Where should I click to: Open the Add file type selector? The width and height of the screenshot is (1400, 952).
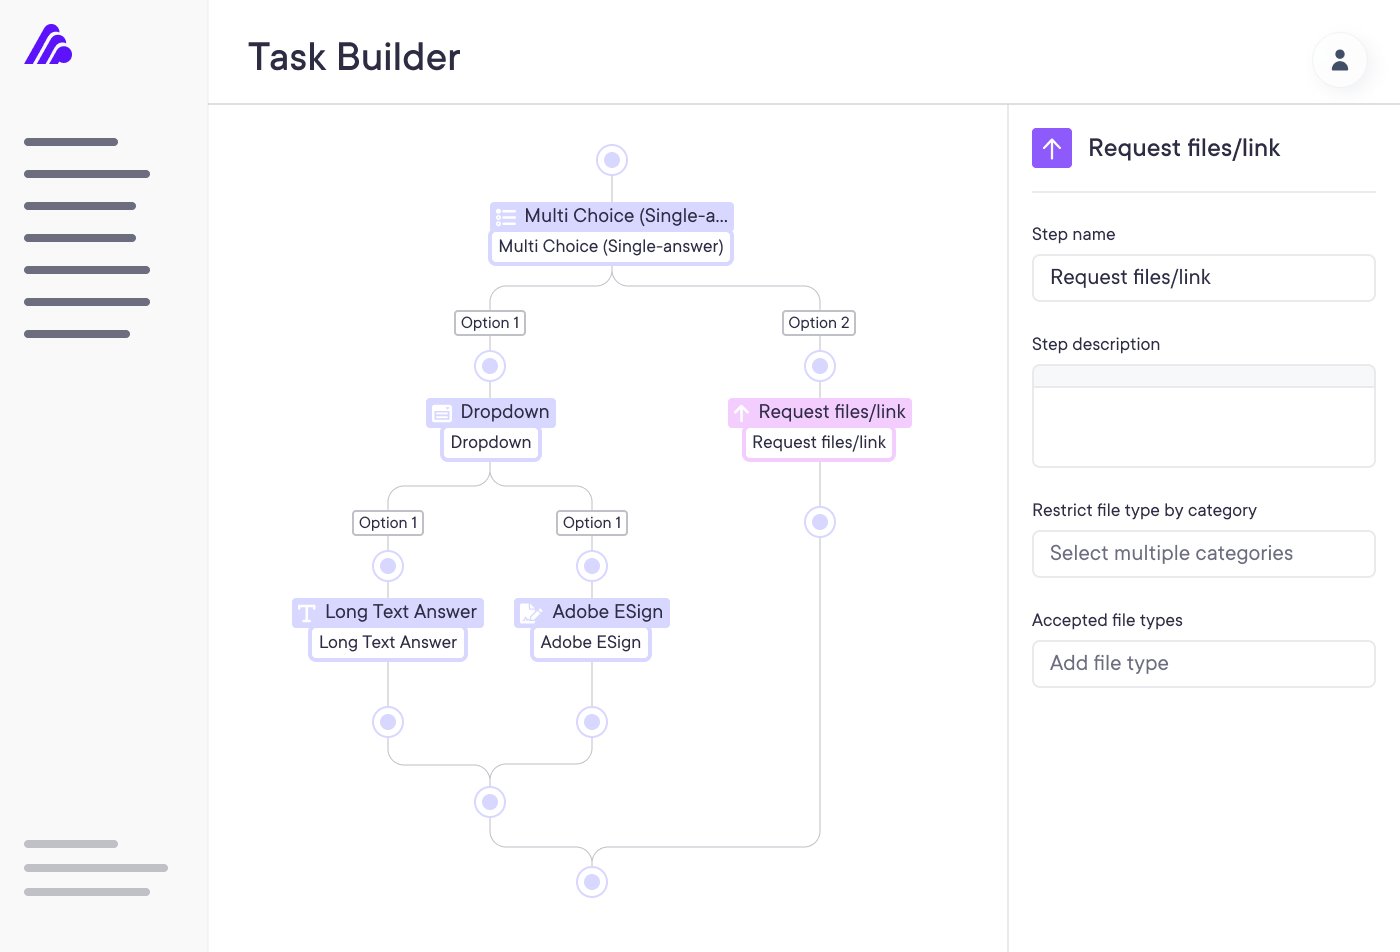click(x=1203, y=664)
